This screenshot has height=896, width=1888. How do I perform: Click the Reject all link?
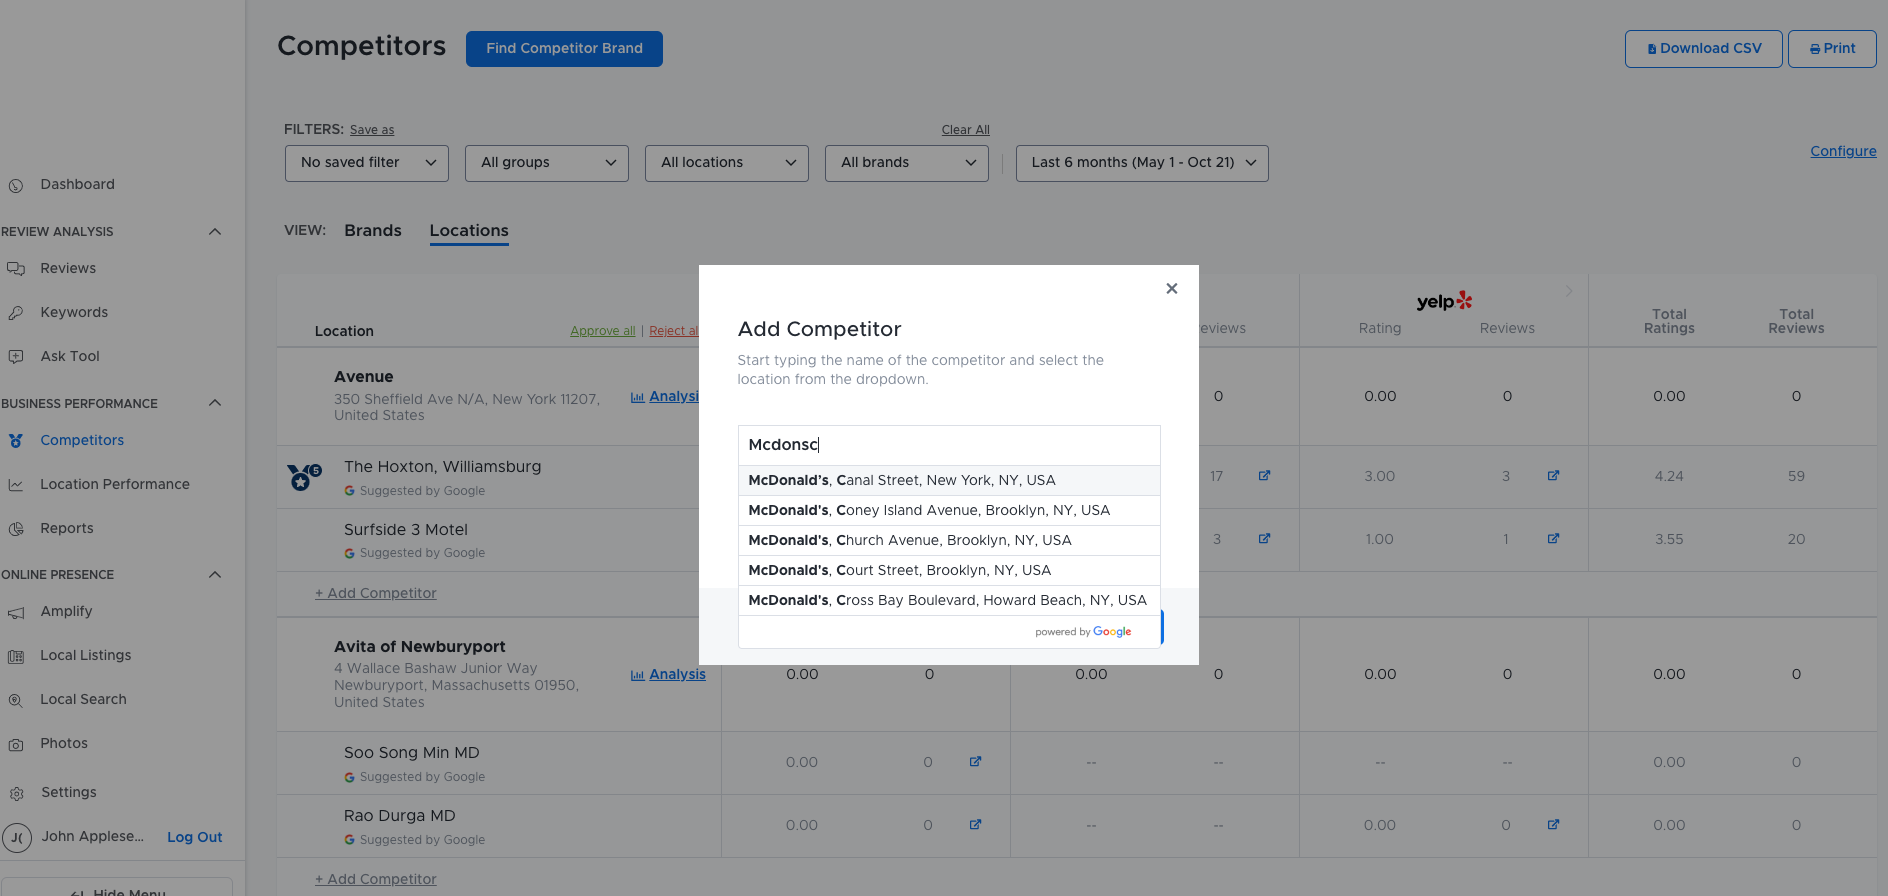point(674,331)
